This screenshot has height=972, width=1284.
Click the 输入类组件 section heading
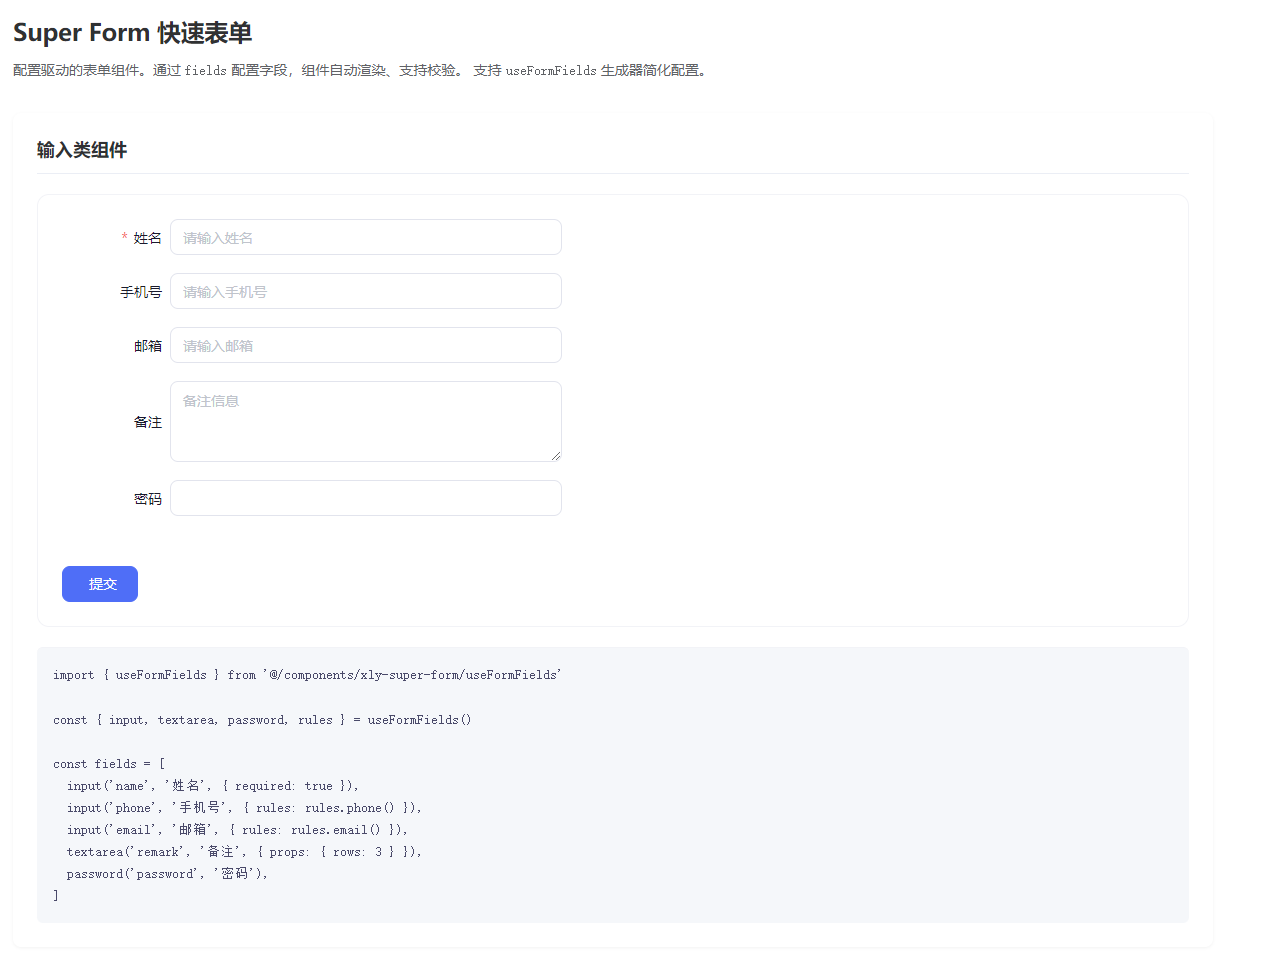(x=82, y=150)
